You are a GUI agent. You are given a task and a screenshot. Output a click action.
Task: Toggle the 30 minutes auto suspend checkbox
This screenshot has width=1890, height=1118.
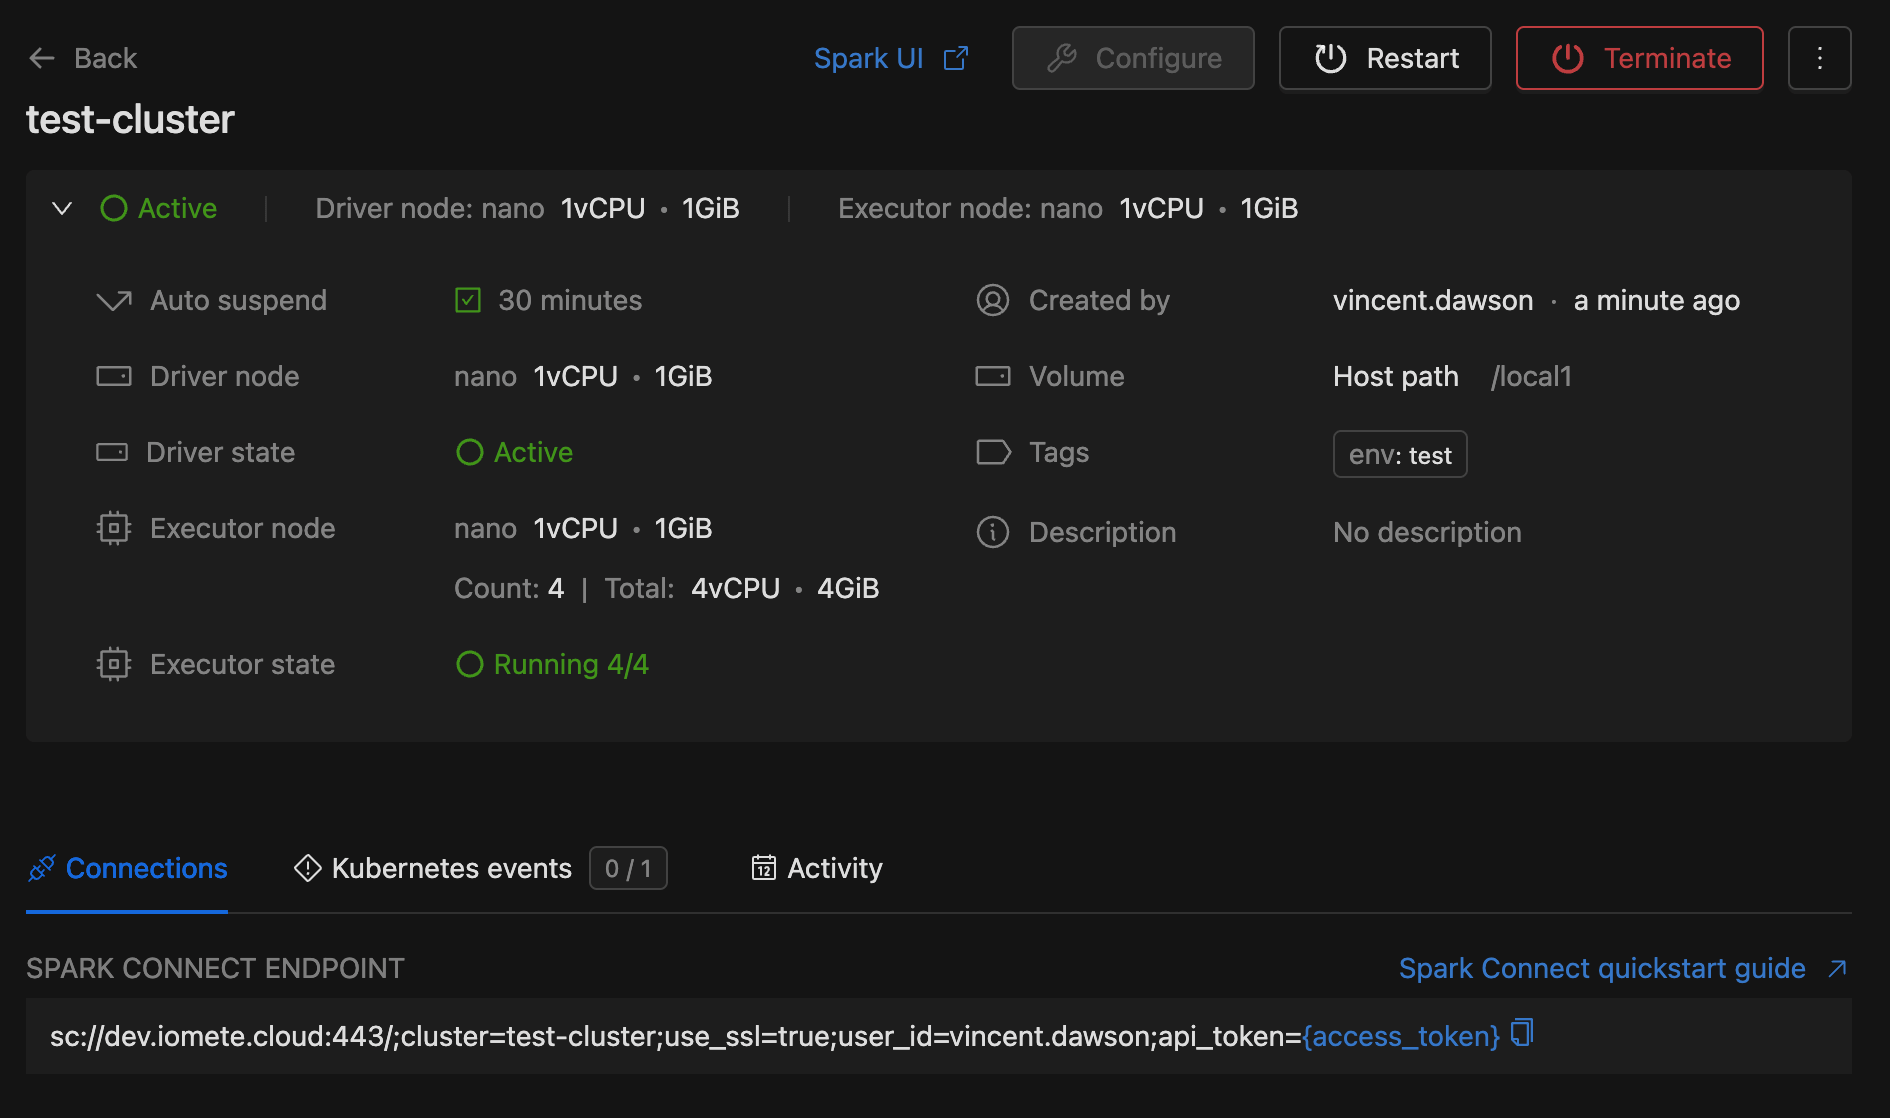(x=468, y=300)
